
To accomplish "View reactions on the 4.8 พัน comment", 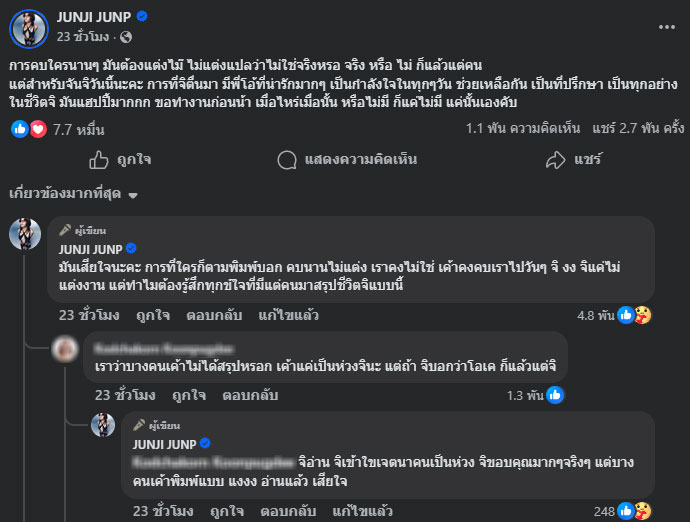I will click(634, 315).
